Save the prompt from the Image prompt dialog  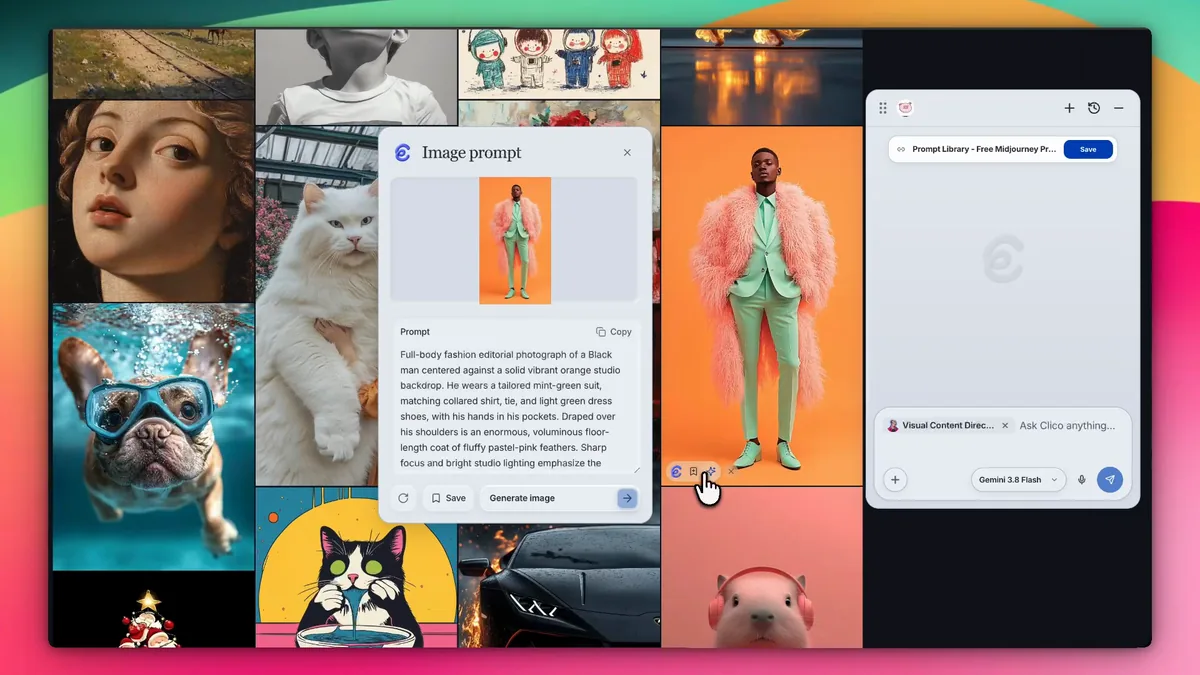[x=448, y=498]
